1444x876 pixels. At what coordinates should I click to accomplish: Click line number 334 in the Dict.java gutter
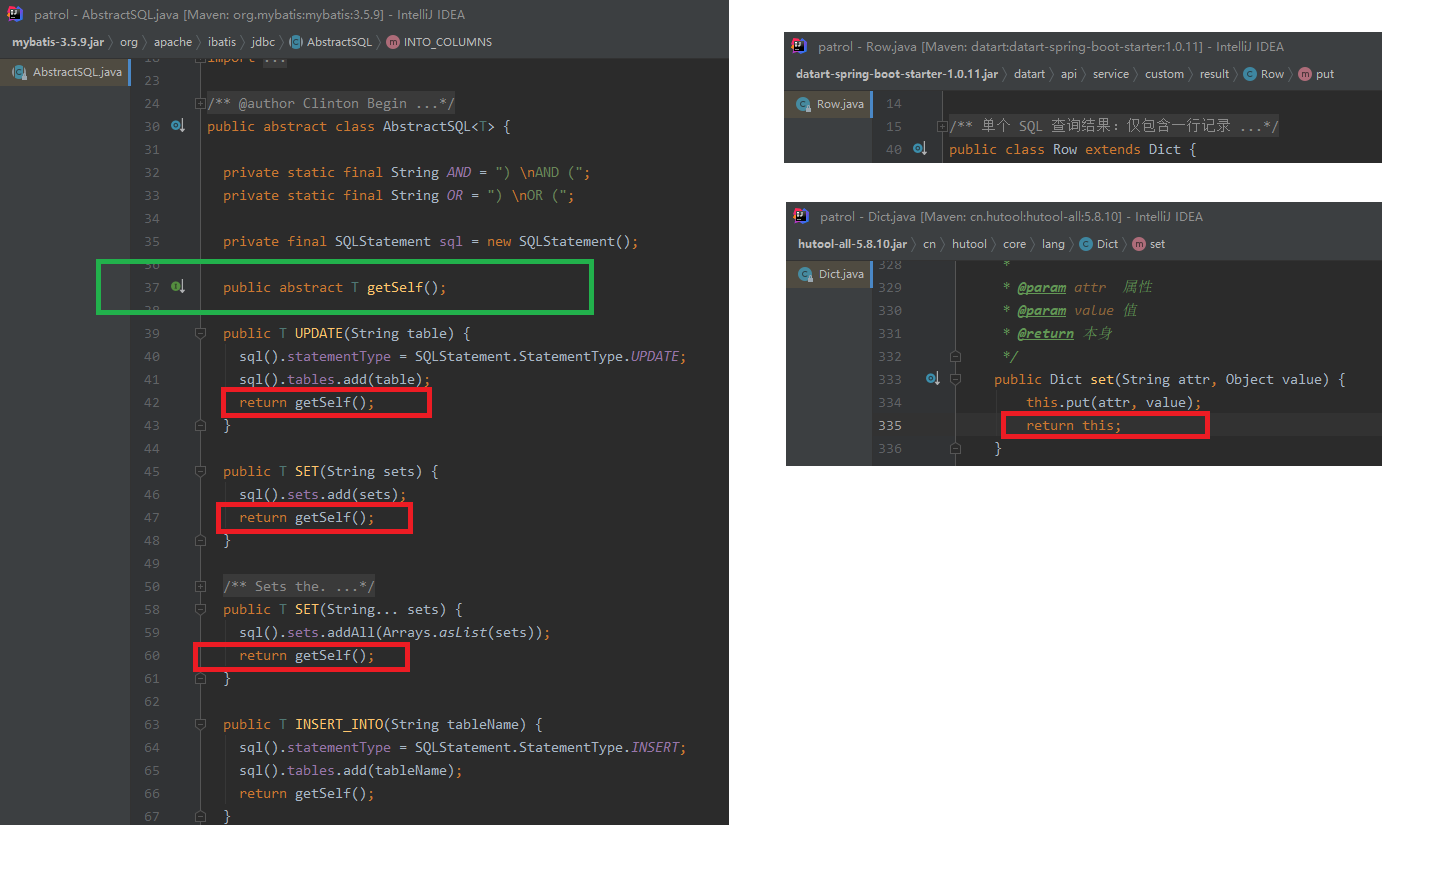pyautogui.click(x=890, y=402)
